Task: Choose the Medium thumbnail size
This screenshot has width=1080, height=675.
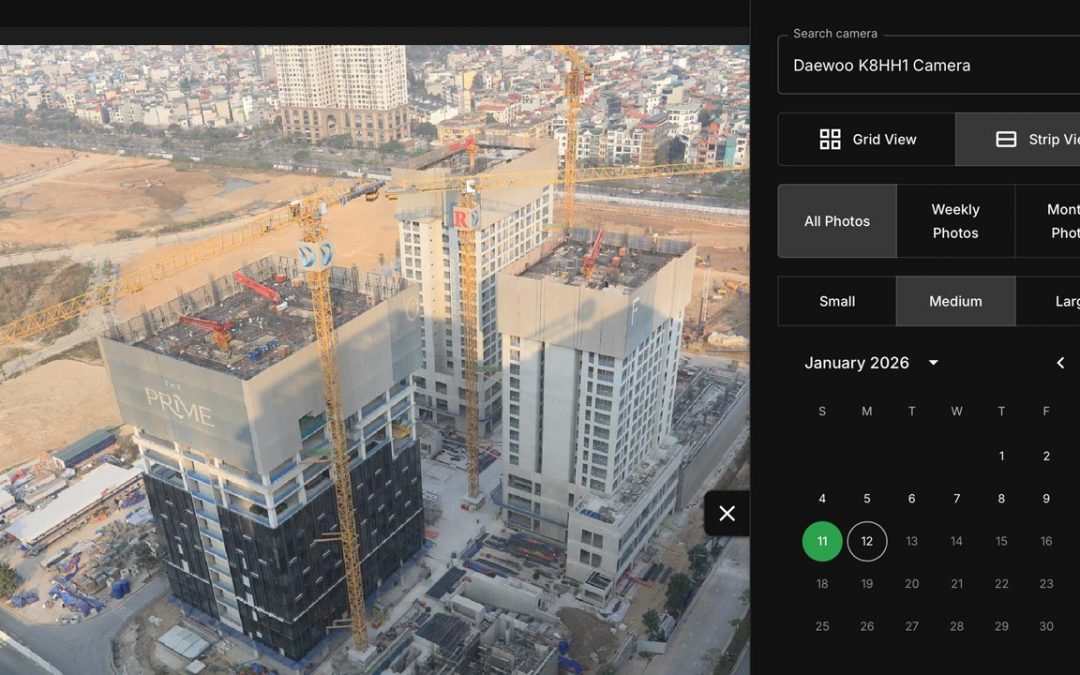Action: click(x=955, y=301)
